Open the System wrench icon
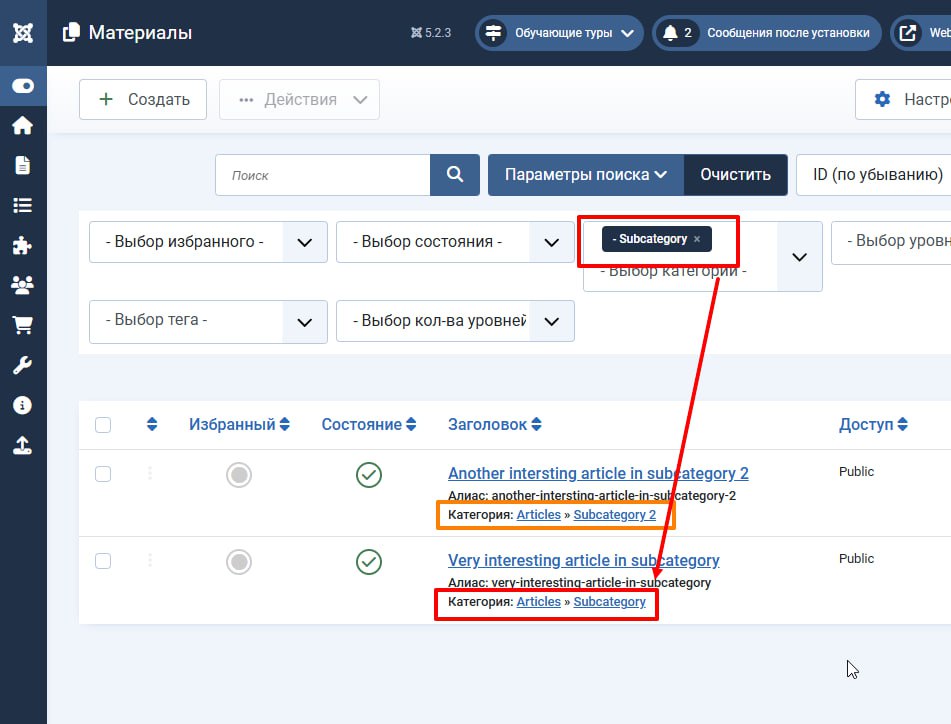This screenshot has width=951, height=724. (x=22, y=365)
